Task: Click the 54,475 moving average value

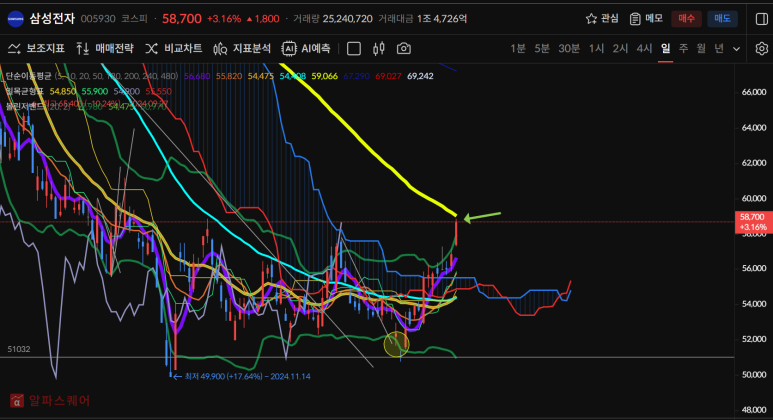Action: click(x=260, y=76)
